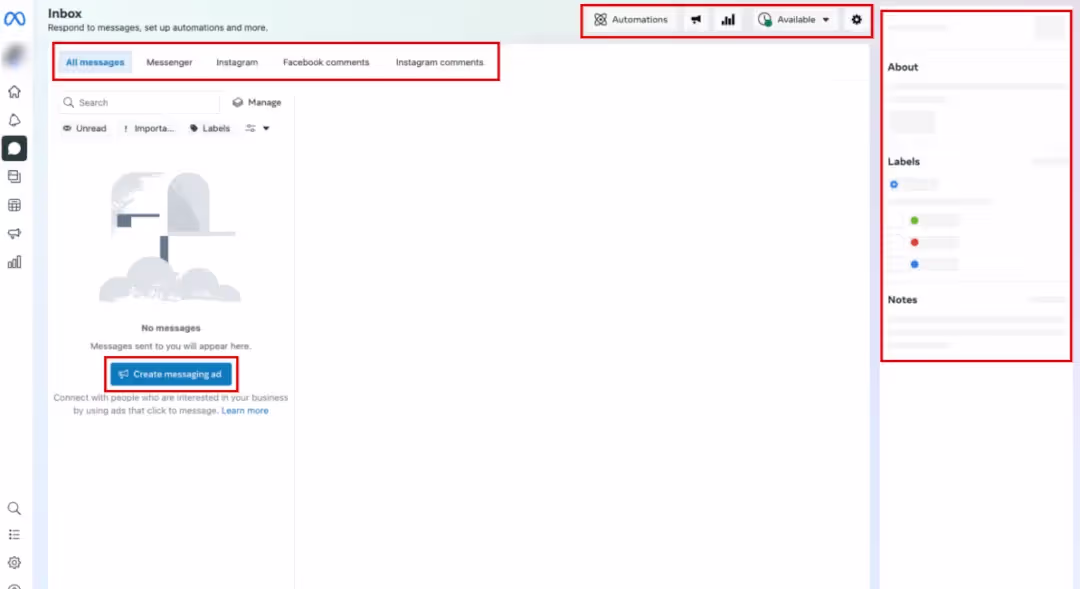The image size is (1080, 589).
Task: Click the sidebar search magnifier icon
Action: pyautogui.click(x=14, y=508)
